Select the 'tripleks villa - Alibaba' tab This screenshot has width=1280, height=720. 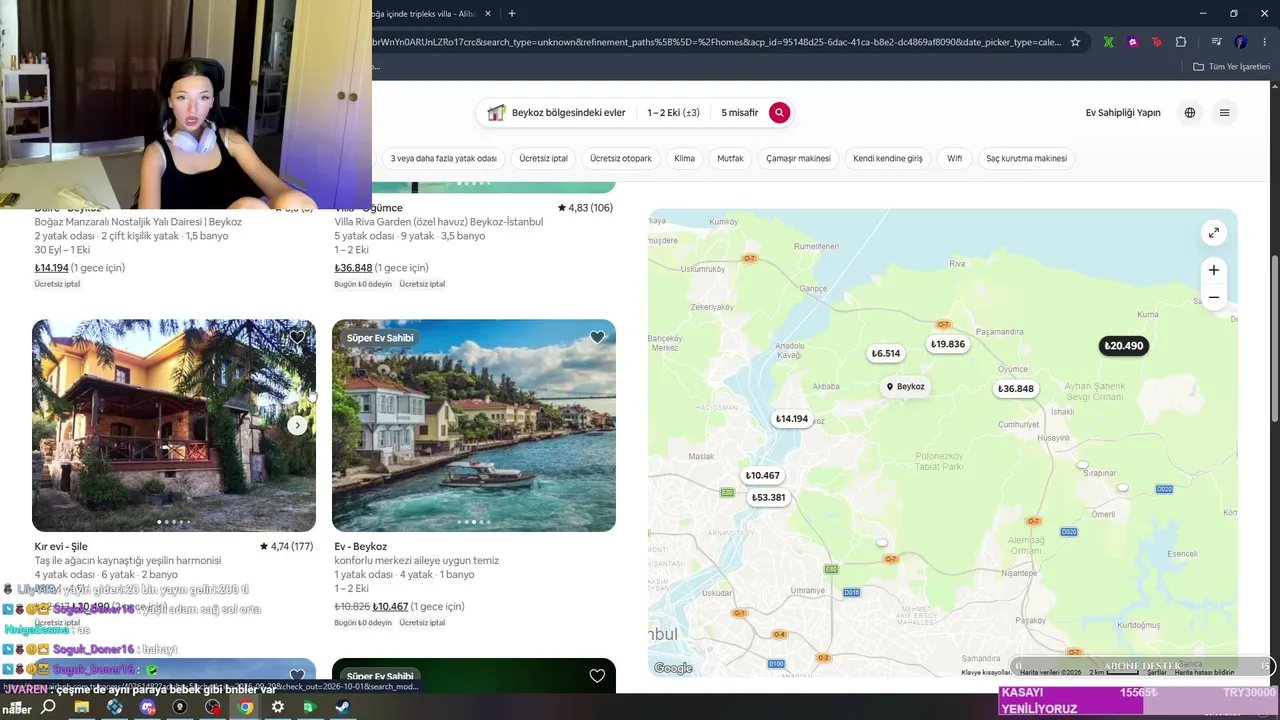(424, 14)
